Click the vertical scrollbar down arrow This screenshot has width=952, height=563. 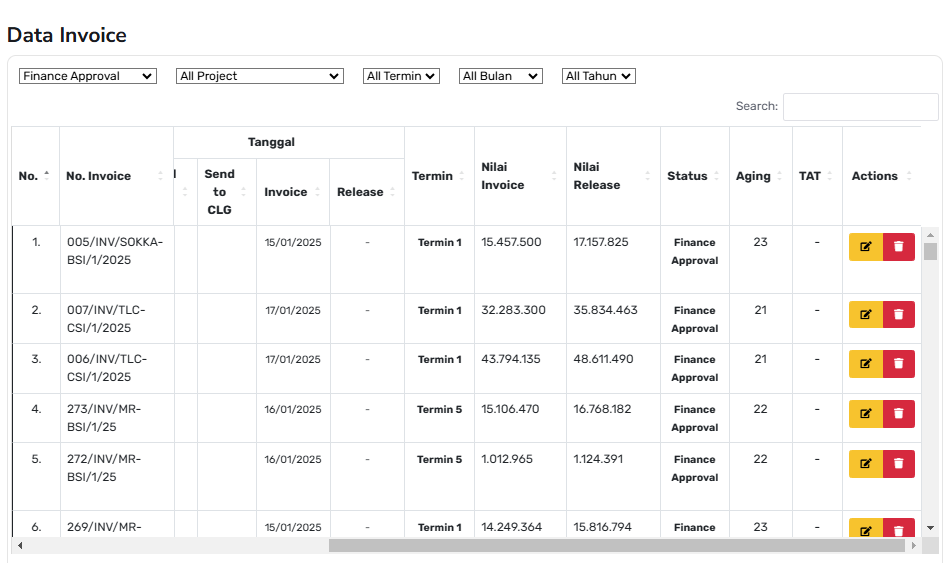point(930,528)
